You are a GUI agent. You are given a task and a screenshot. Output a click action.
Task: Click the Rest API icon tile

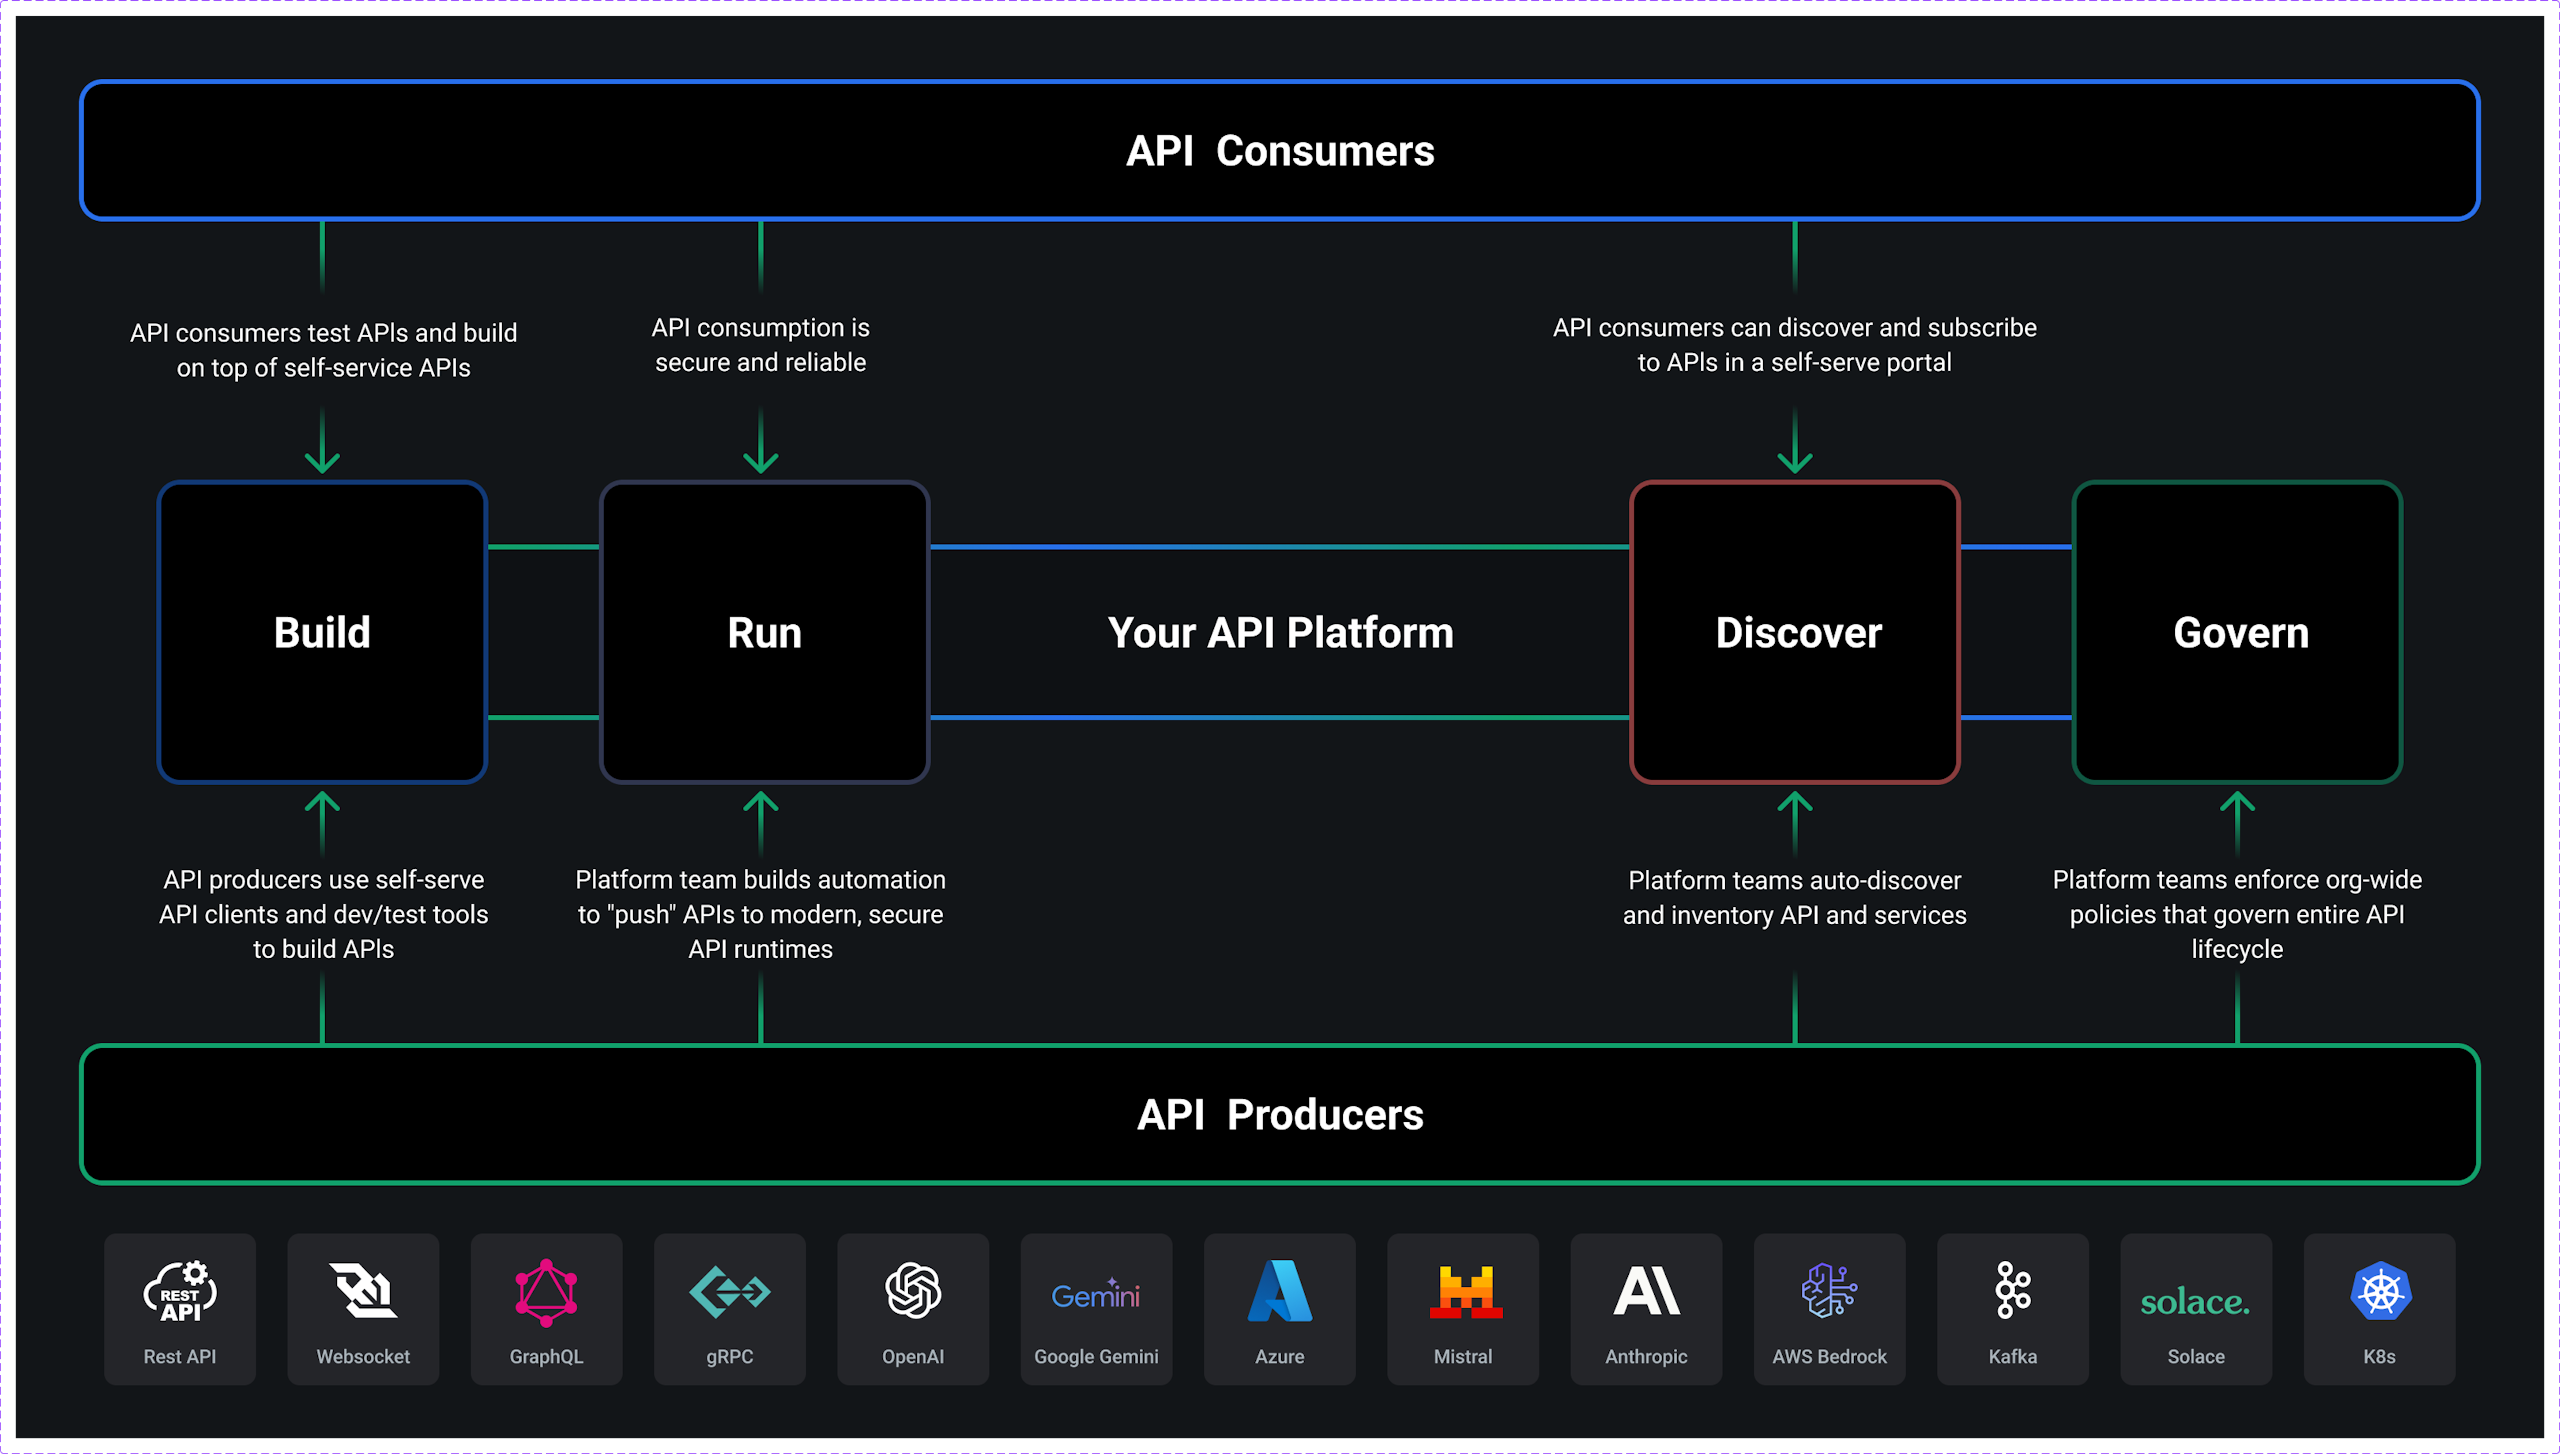pos(180,1308)
